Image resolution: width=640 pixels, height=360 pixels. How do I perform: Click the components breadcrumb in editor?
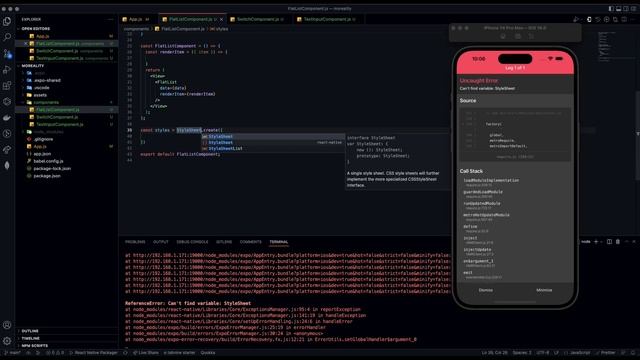click(136, 29)
